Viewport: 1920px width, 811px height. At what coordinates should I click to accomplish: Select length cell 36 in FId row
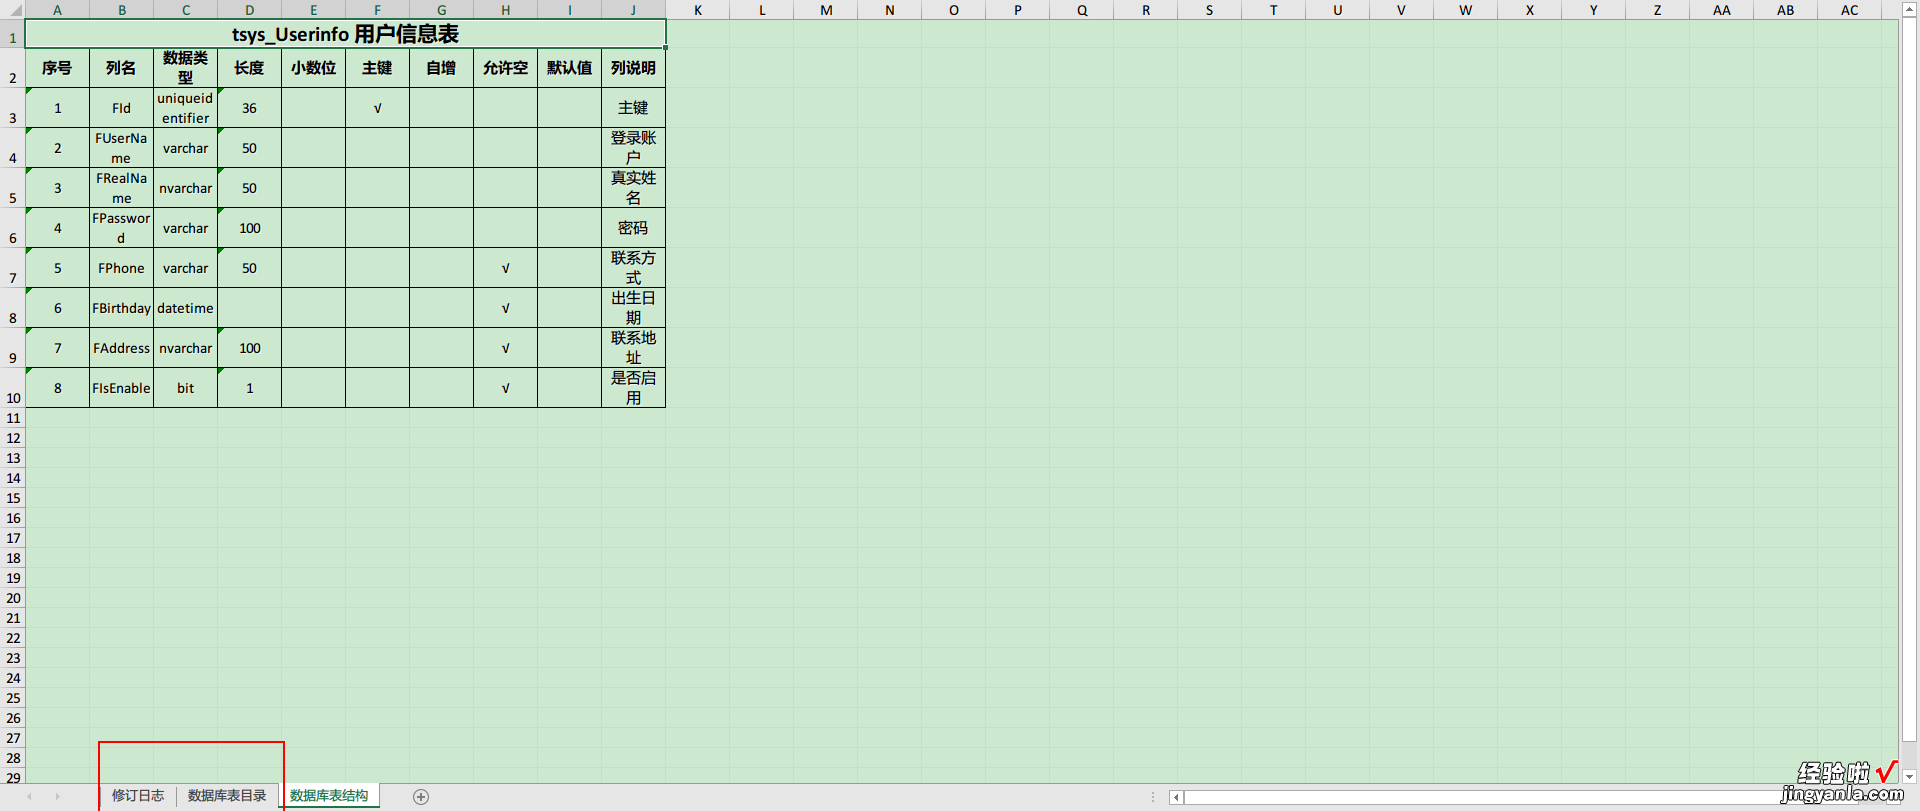[x=249, y=108]
